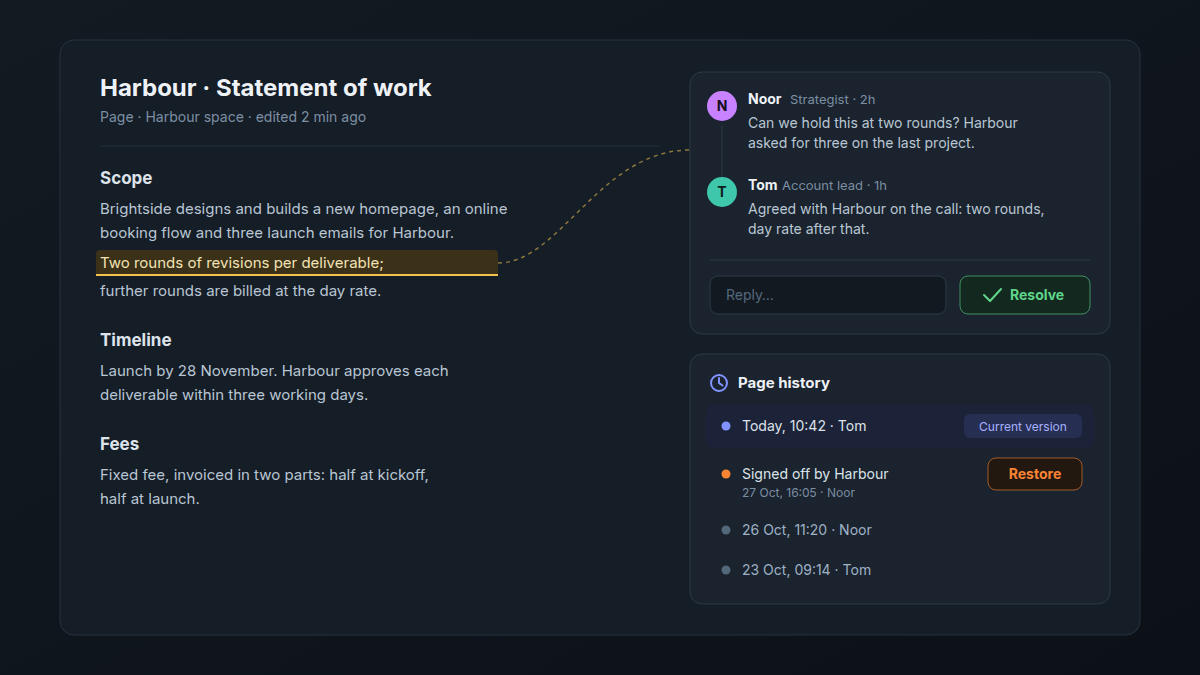Select the highlighted Two rounds of revisions text
The width and height of the screenshot is (1200, 675).
297,263
